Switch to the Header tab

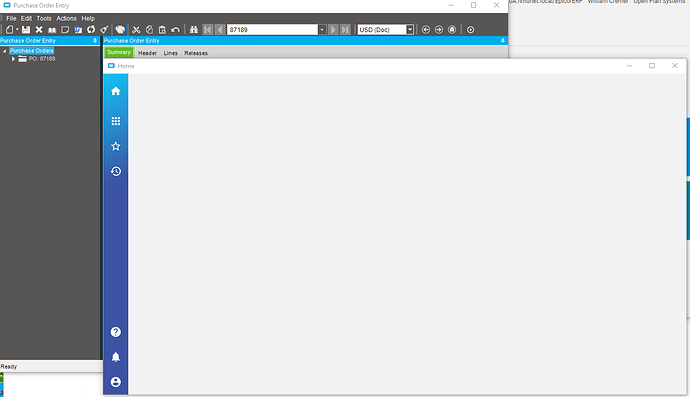click(147, 53)
